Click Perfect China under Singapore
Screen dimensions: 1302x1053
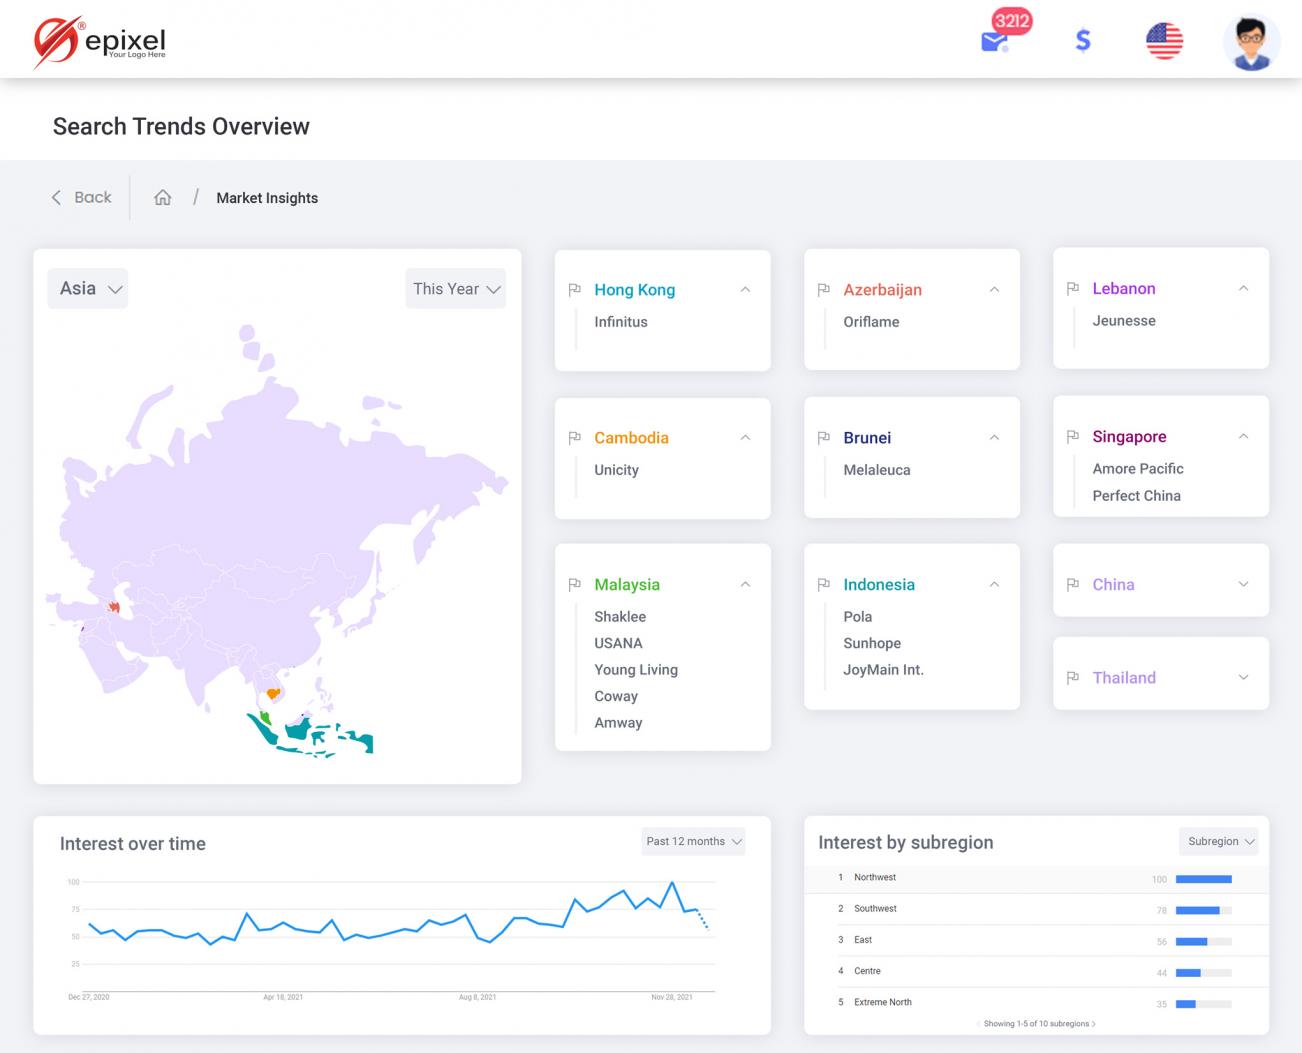pyautogui.click(x=1137, y=496)
